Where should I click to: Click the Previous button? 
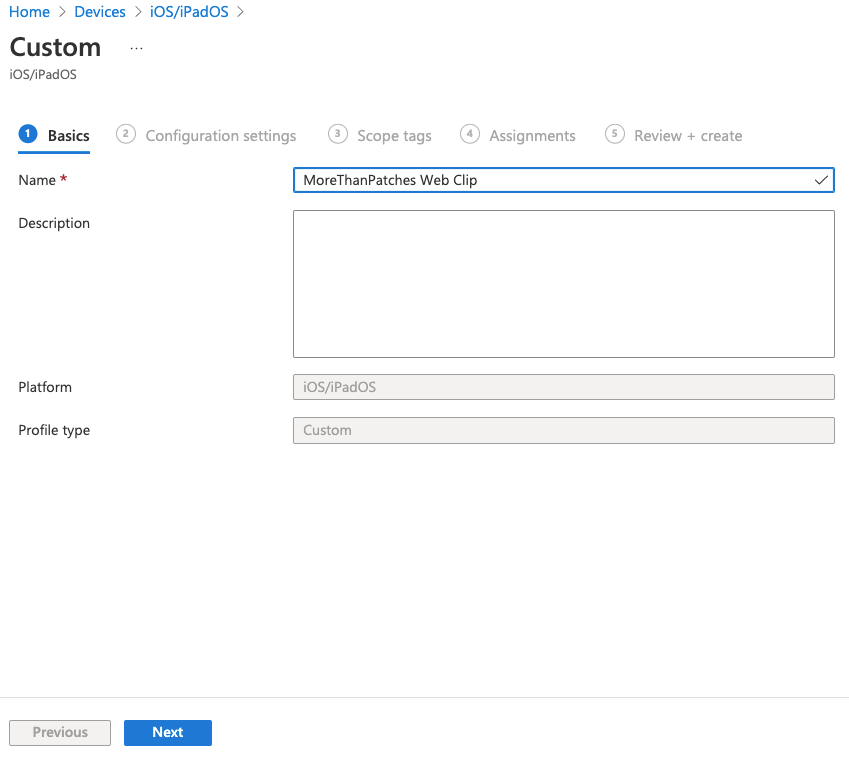point(59,732)
